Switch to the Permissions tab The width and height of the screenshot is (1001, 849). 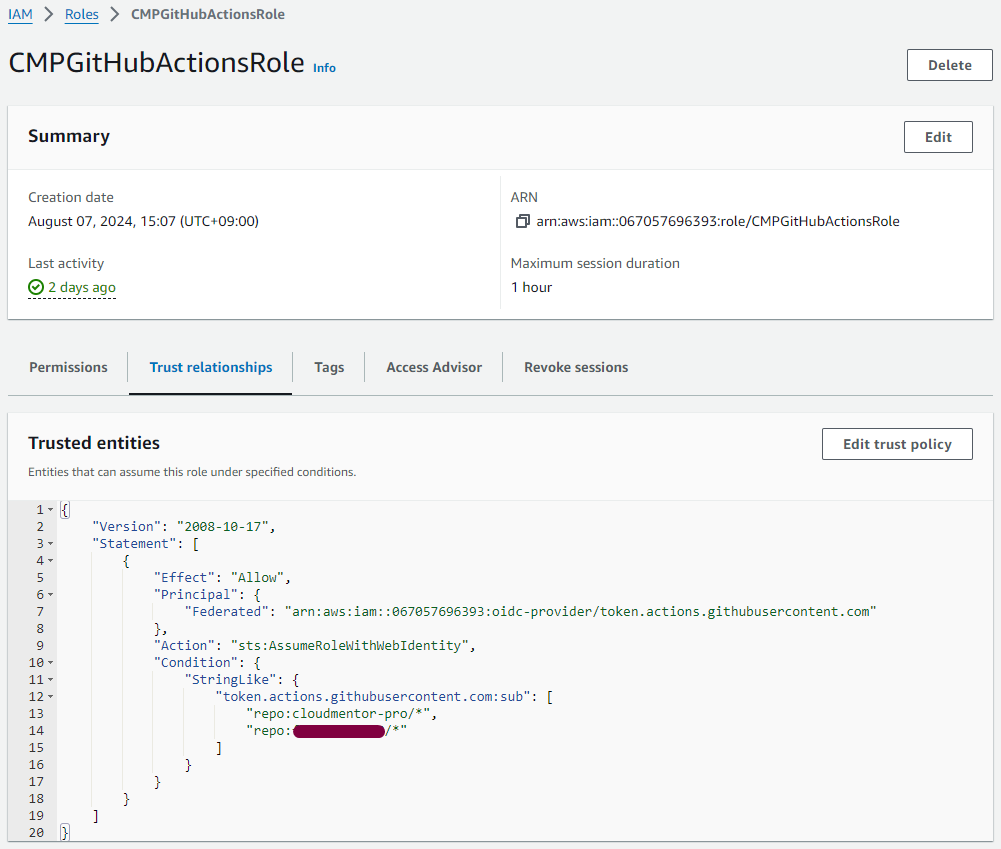tap(68, 367)
